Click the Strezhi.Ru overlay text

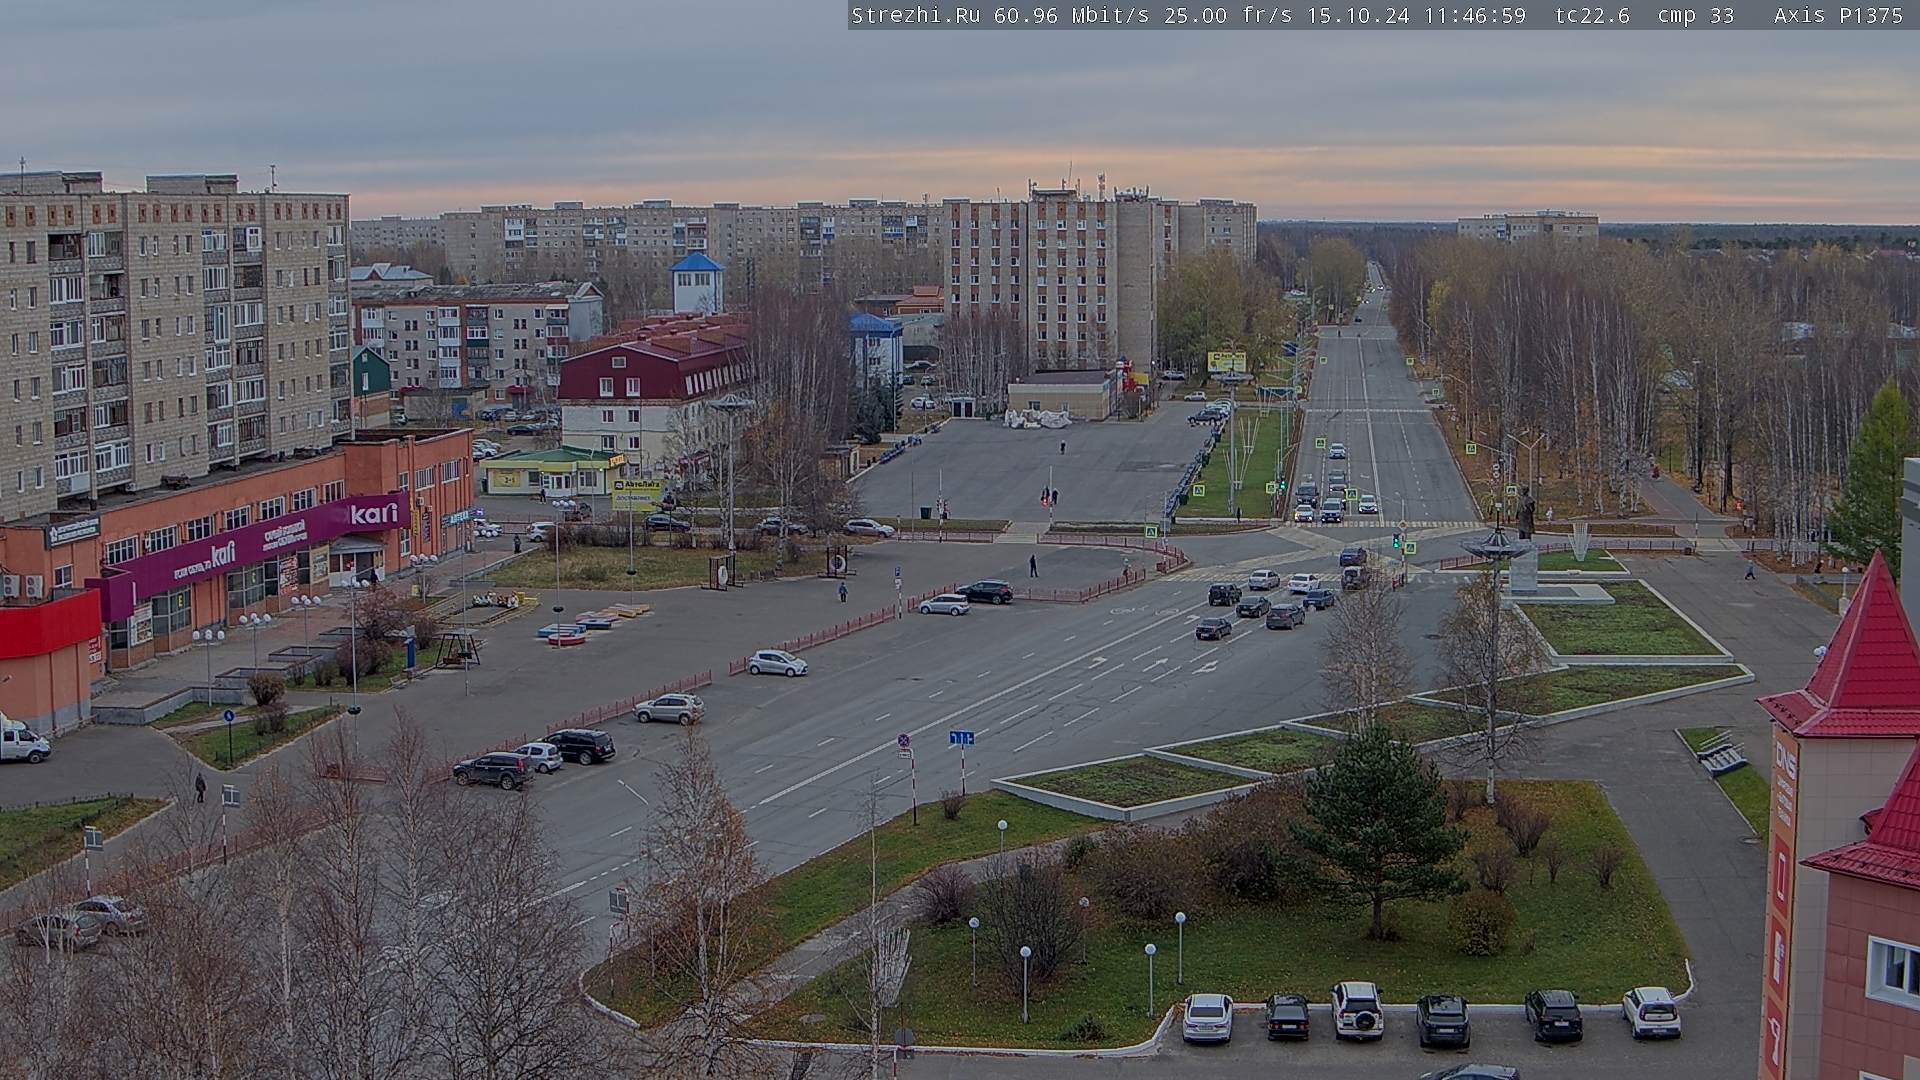coord(916,15)
